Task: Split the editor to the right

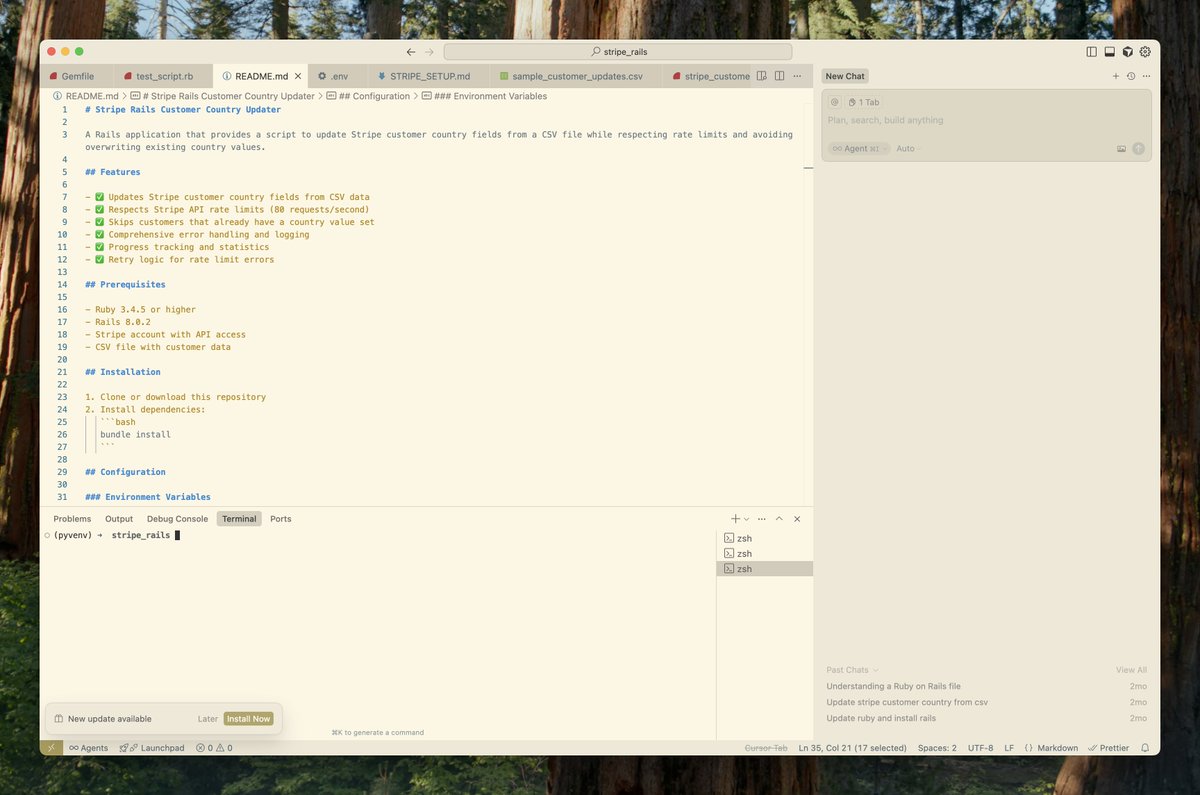Action: (x=779, y=76)
